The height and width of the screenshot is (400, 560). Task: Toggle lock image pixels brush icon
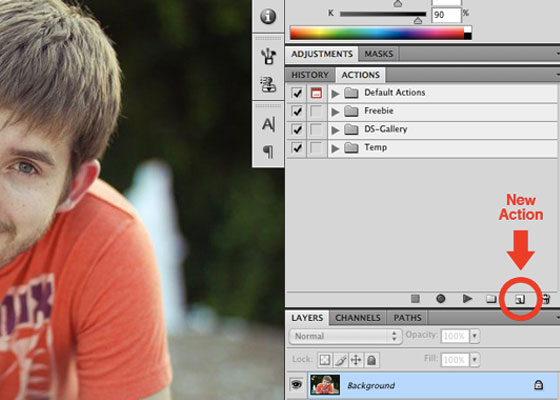(x=340, y=360)
